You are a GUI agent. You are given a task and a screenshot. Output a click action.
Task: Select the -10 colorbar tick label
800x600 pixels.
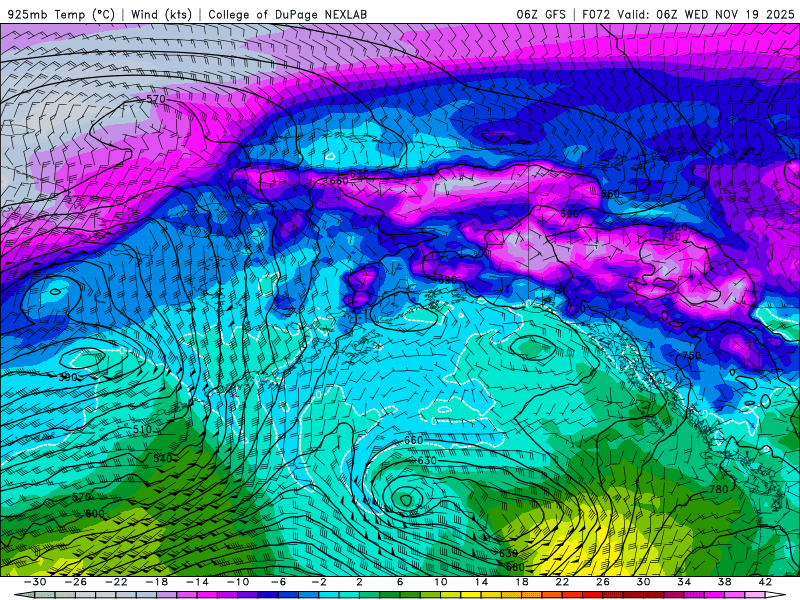coord(238,582)
